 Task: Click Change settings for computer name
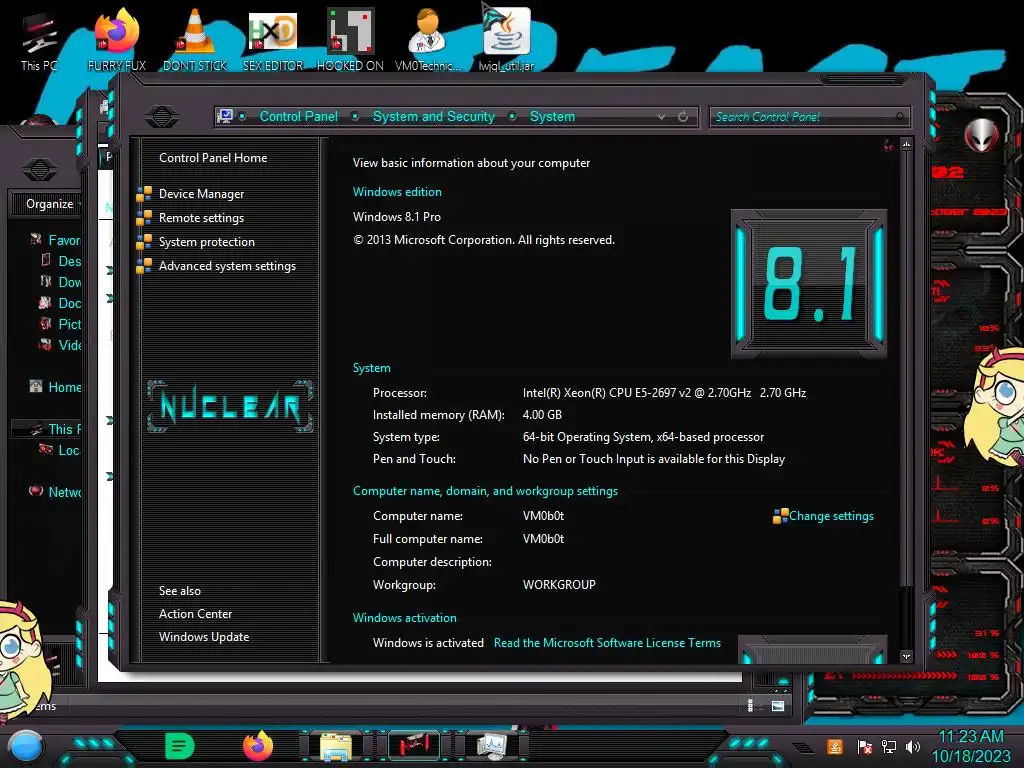click(831, 516)
